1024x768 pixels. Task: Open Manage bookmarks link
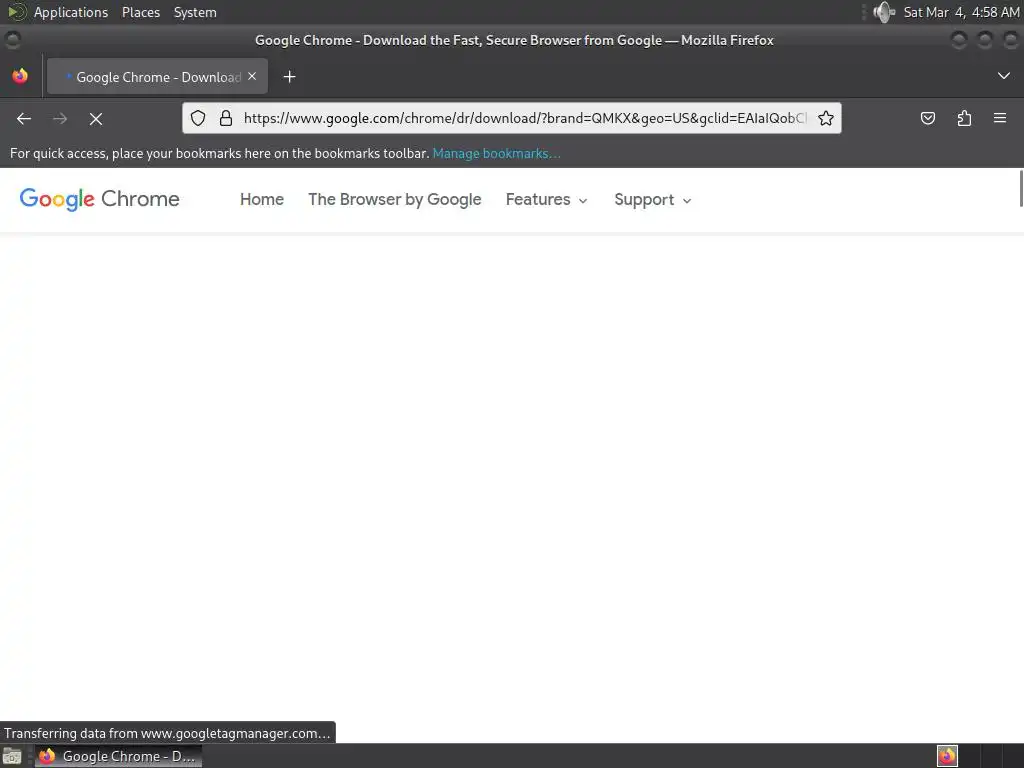click(x=496, y=153)
